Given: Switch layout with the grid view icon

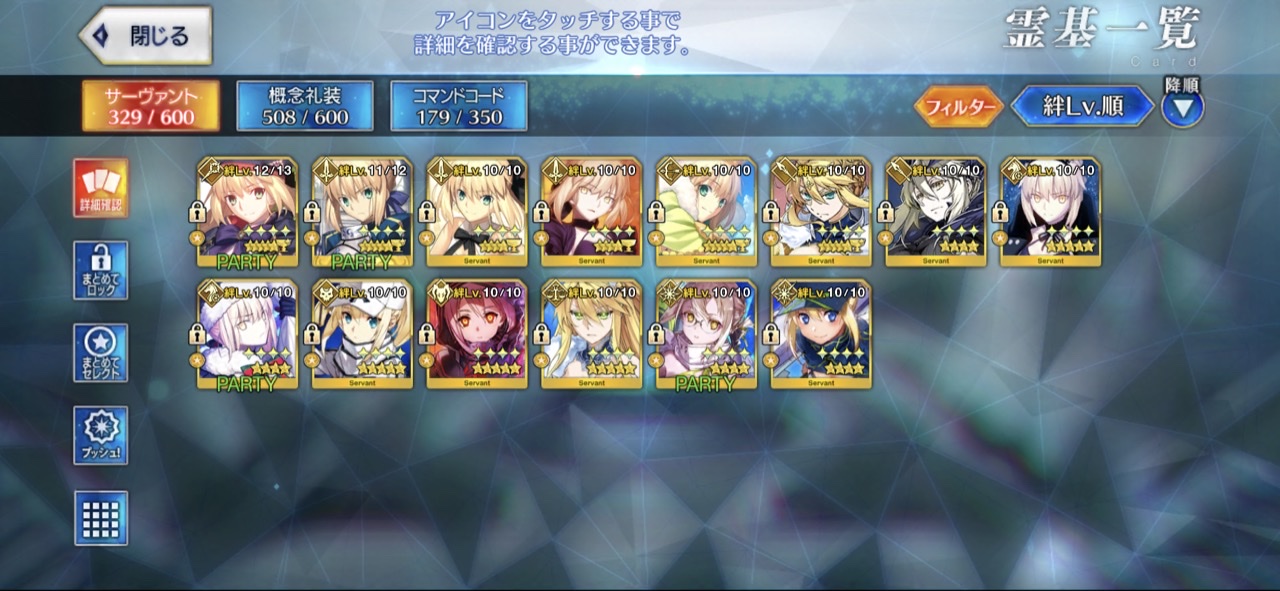Looking at the screenshot, I should (101, 518).
